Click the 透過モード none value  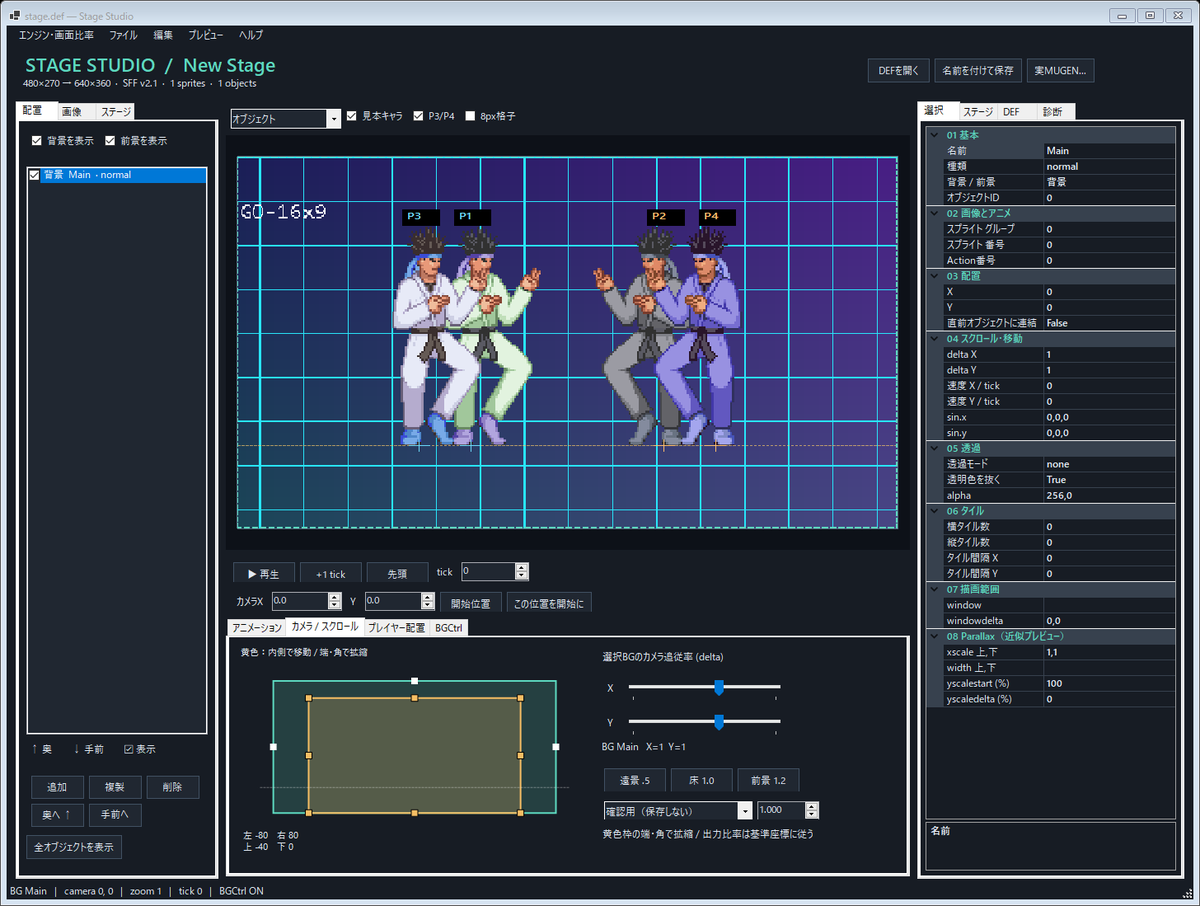tap(1108, 464)
